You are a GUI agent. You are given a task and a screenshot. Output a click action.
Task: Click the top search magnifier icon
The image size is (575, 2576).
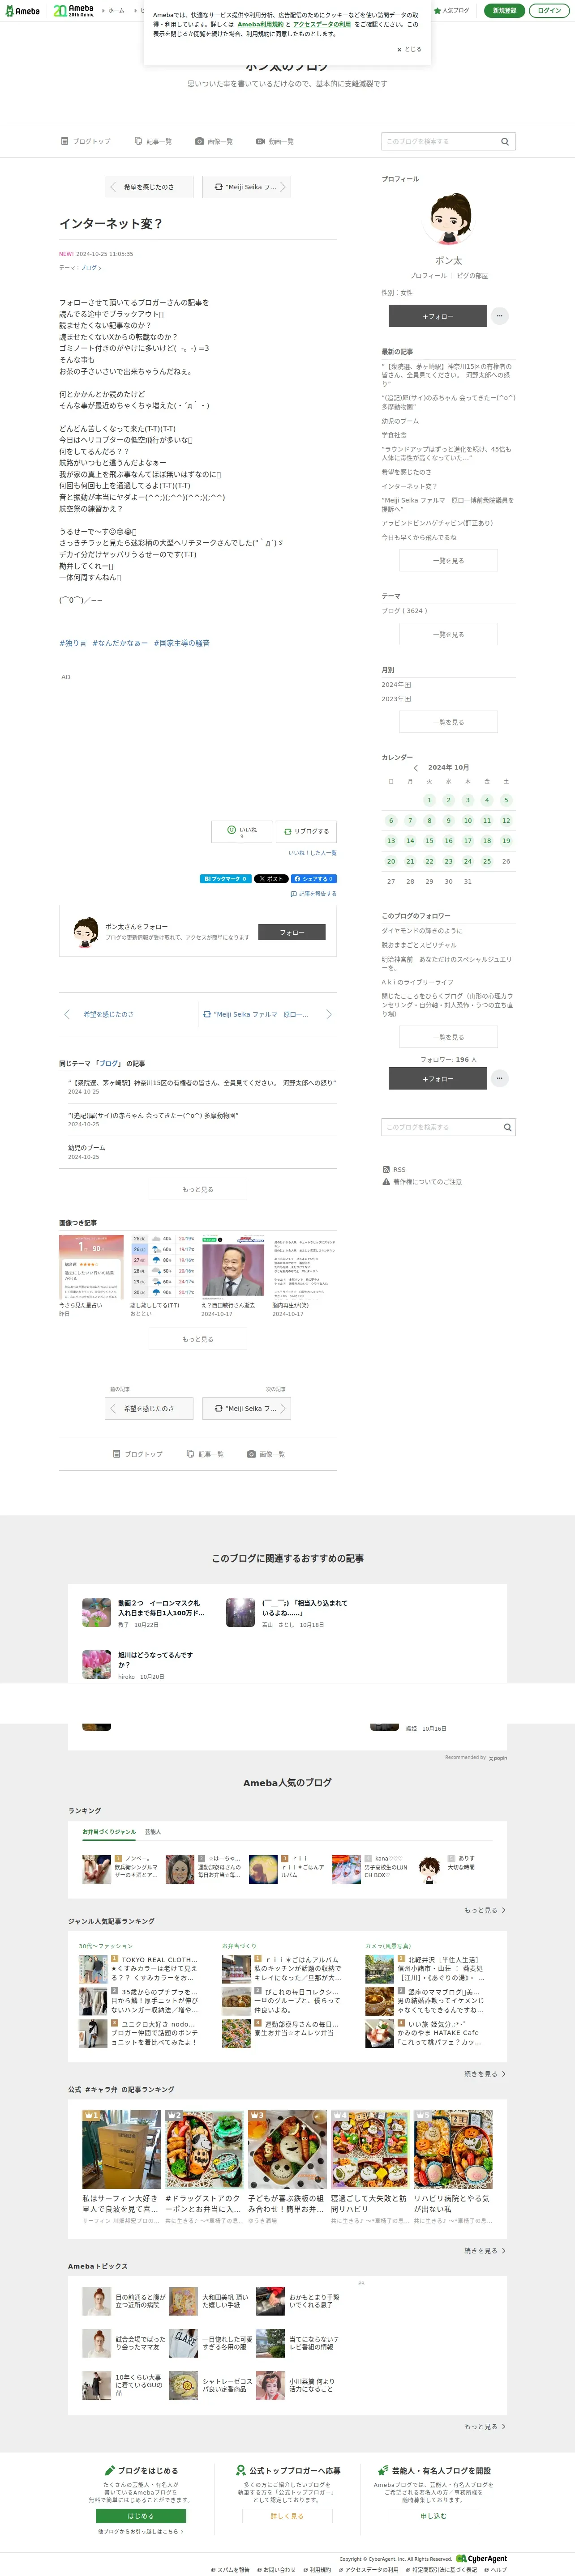(505, 141)
